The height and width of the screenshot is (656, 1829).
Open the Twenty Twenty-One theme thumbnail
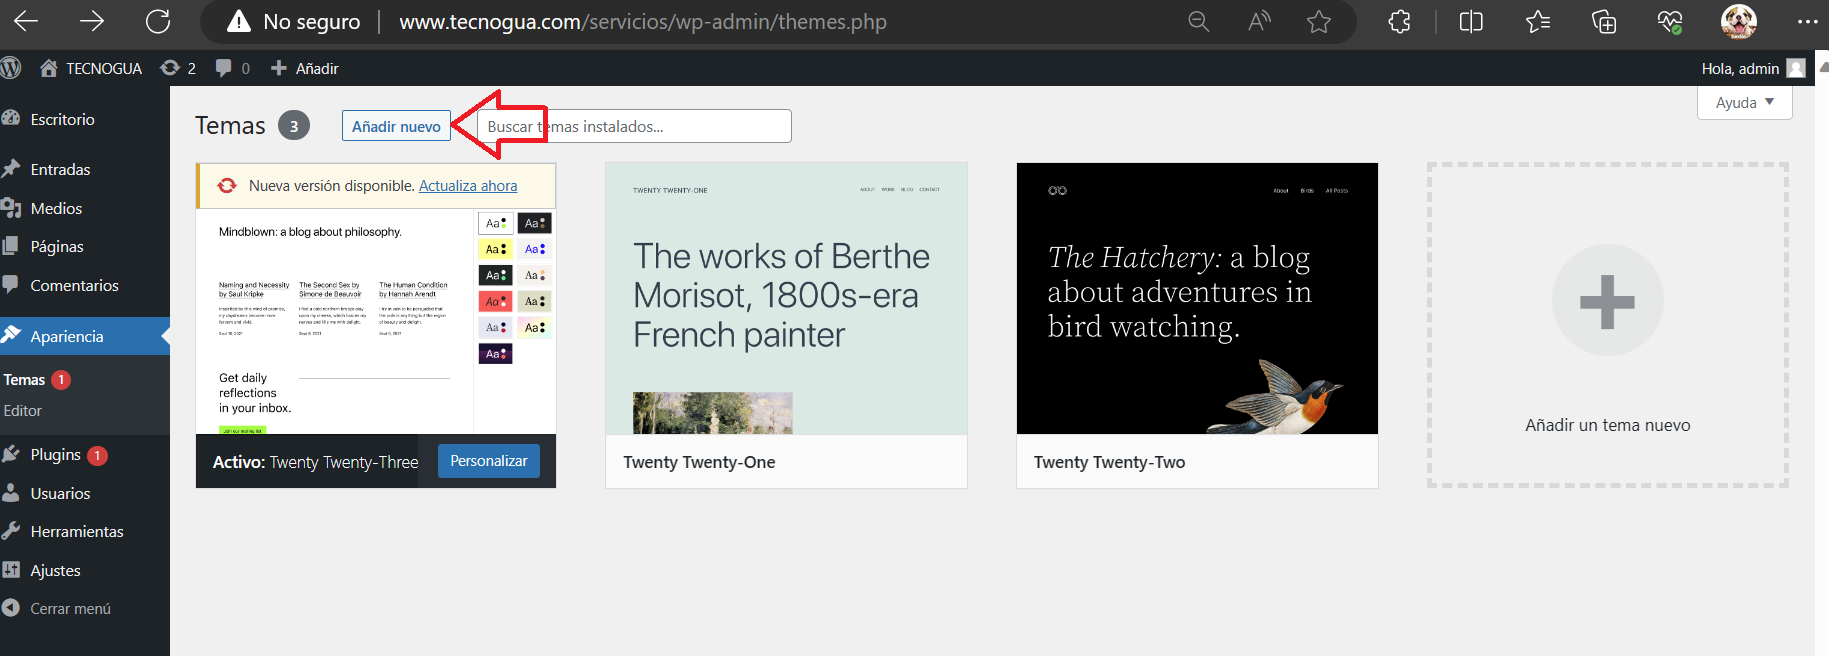tap(786, 299)
